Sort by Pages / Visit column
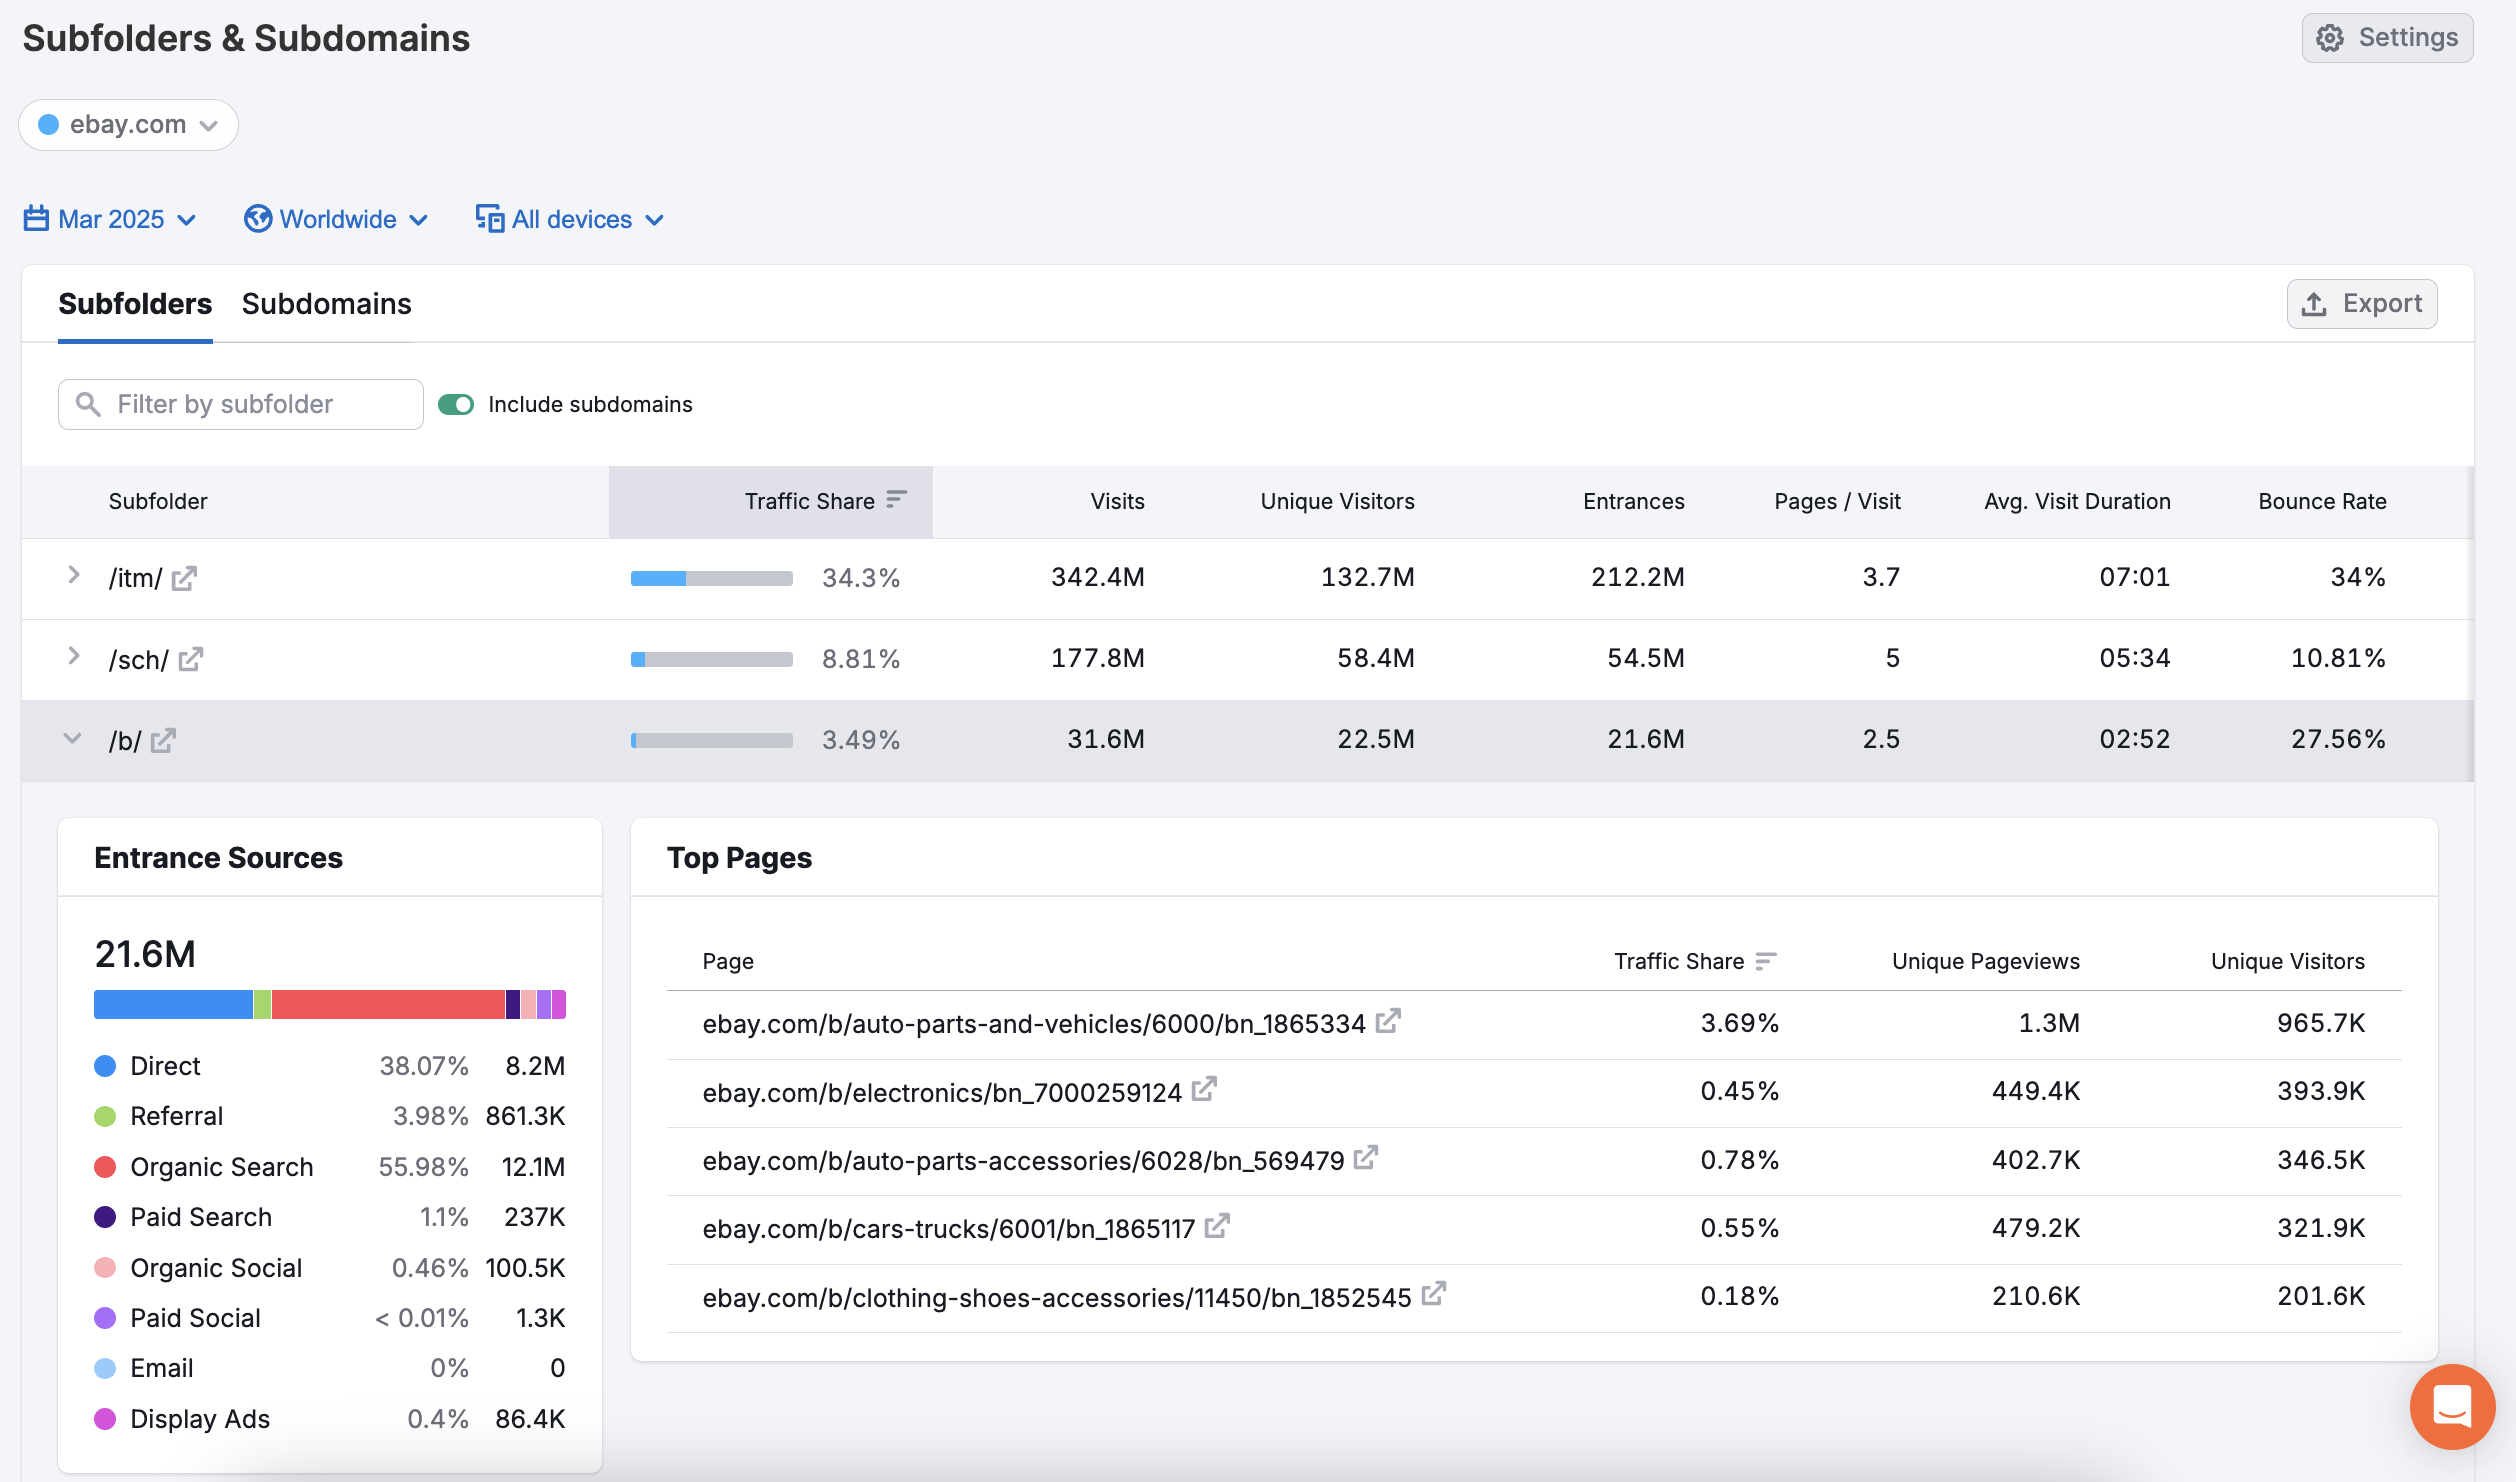This screenshot has width=2516, height=1482. (1837, 501)
